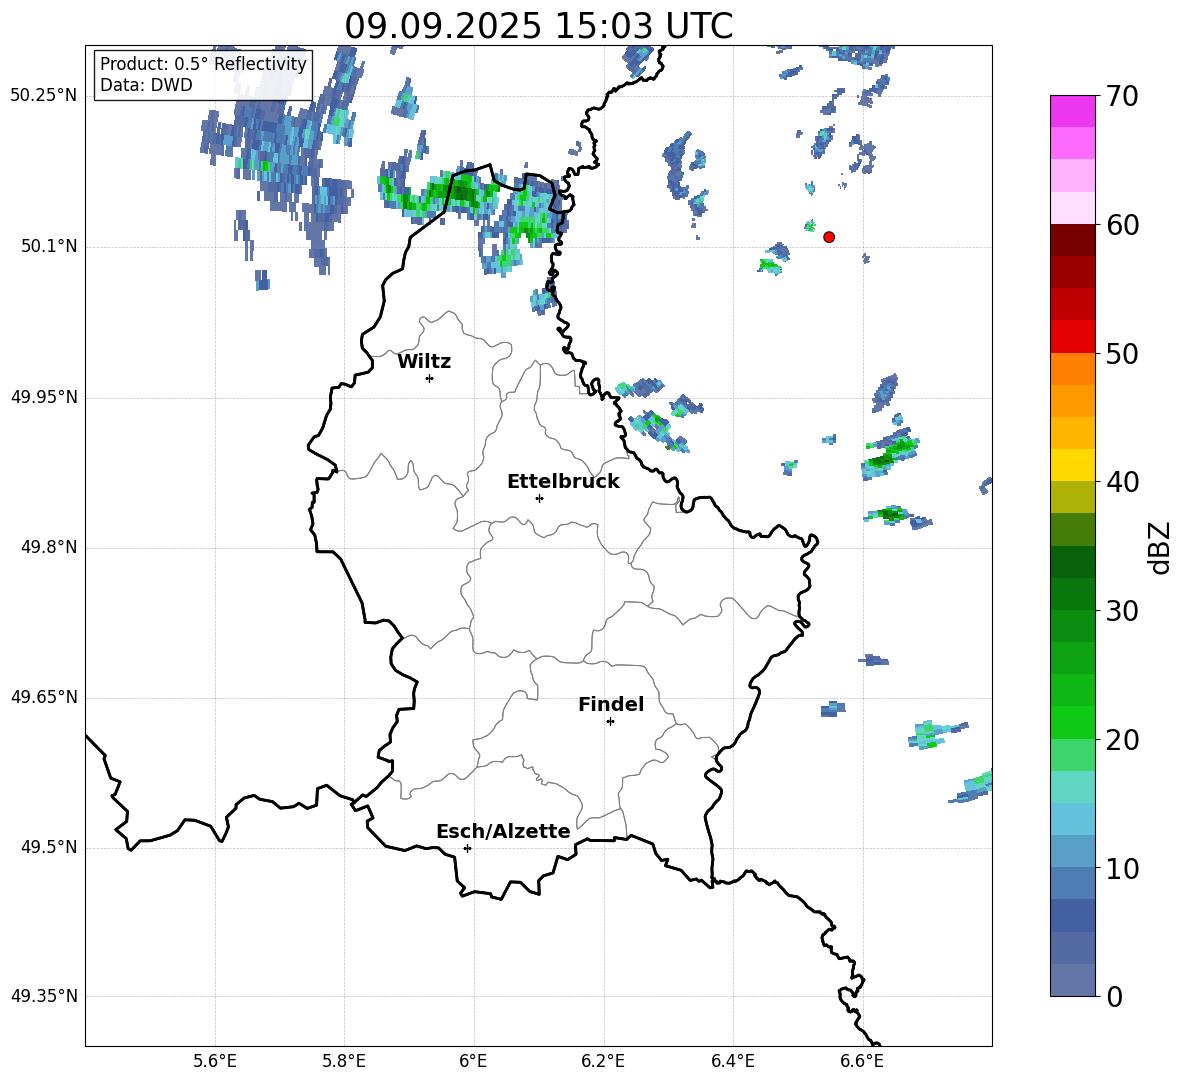This screenshot has height=1081, width=1184.
Task: Click the 0 tick on colorbar
Action: [1114, 996]
